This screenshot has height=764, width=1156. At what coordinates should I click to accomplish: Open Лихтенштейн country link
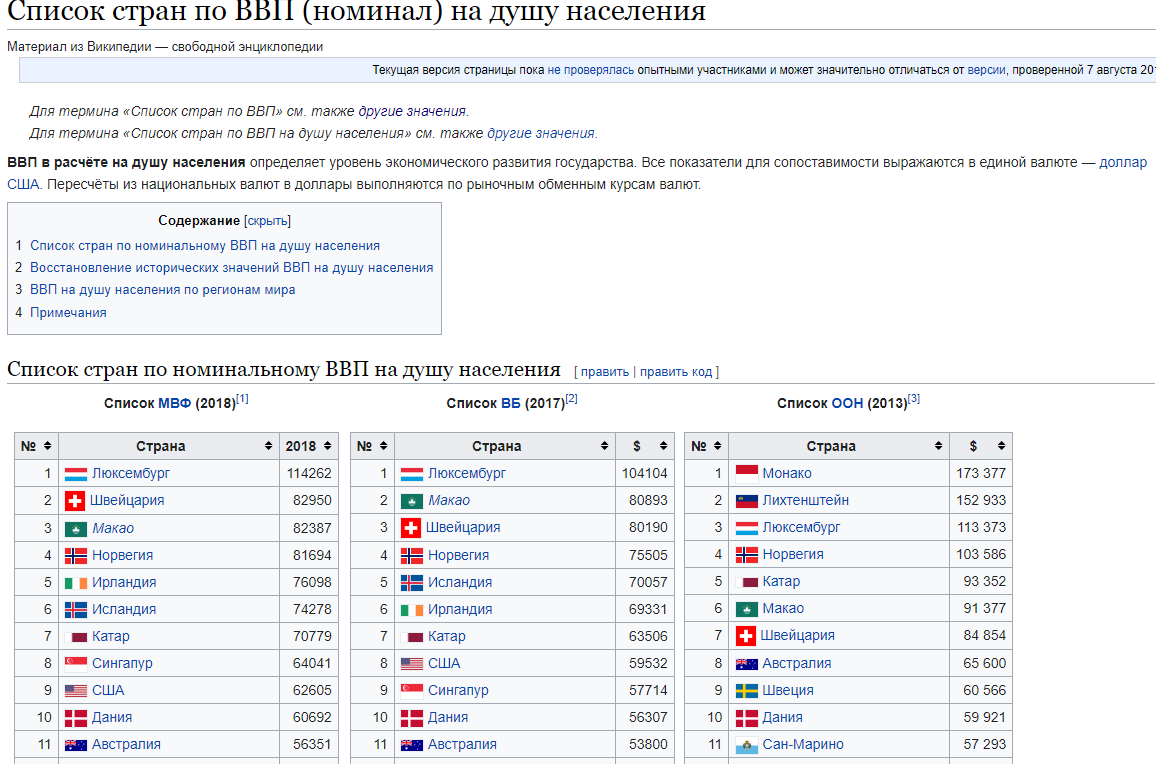coord(806,501)
